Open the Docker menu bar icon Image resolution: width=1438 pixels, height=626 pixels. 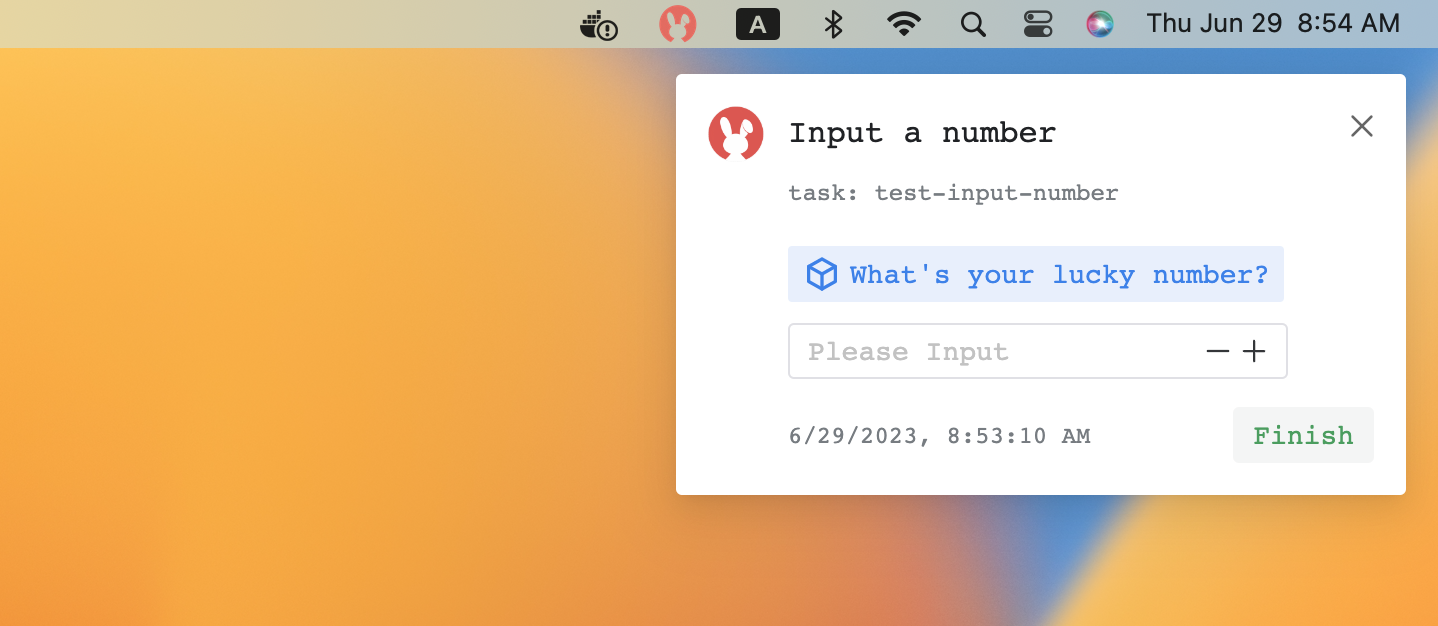pyautogui.click(x=599, y=24)
